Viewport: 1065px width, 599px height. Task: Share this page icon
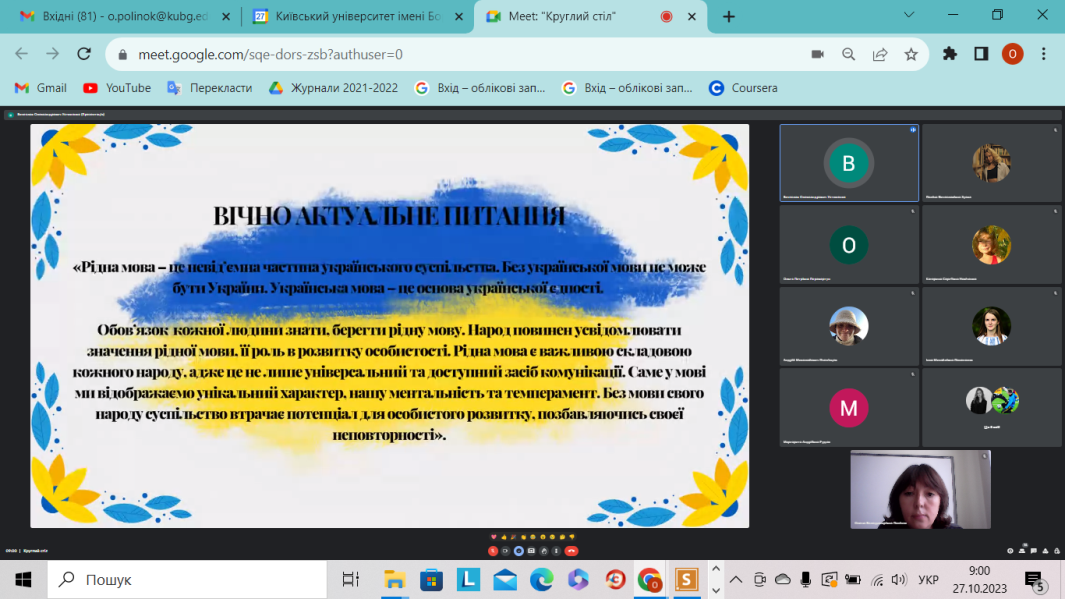pos(880,54)
